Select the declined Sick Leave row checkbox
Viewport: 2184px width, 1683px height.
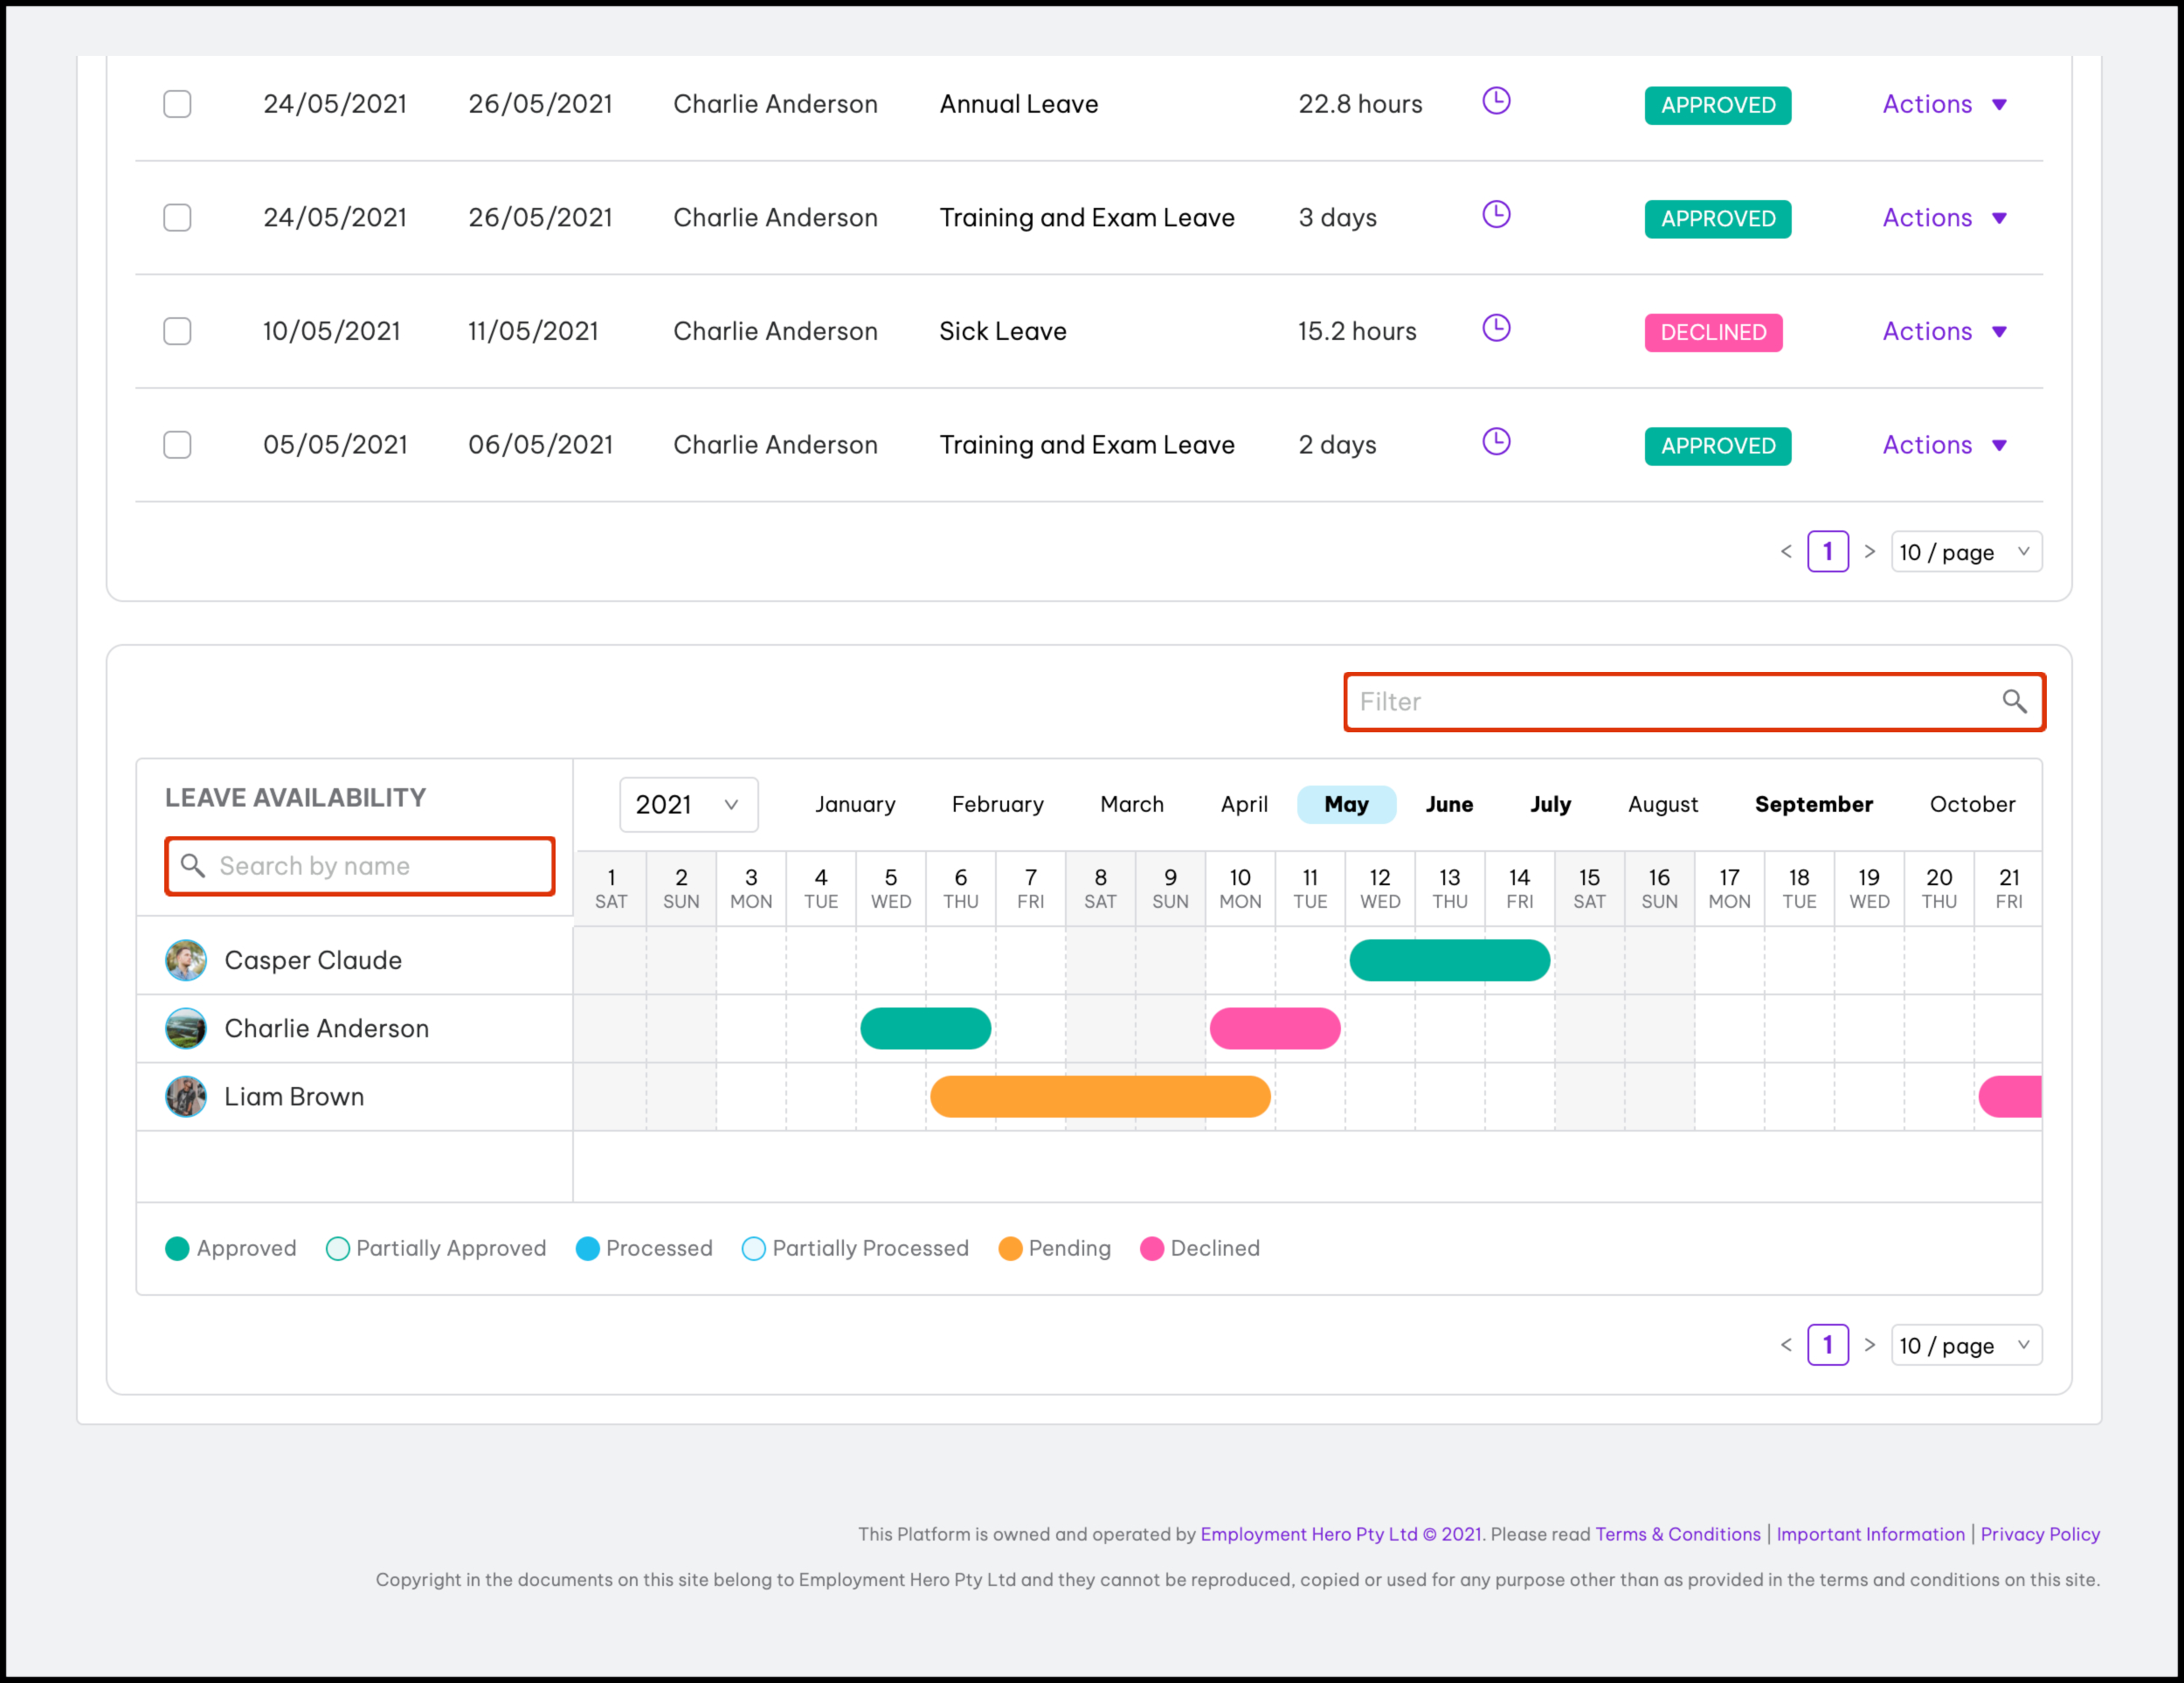point(177,331)
